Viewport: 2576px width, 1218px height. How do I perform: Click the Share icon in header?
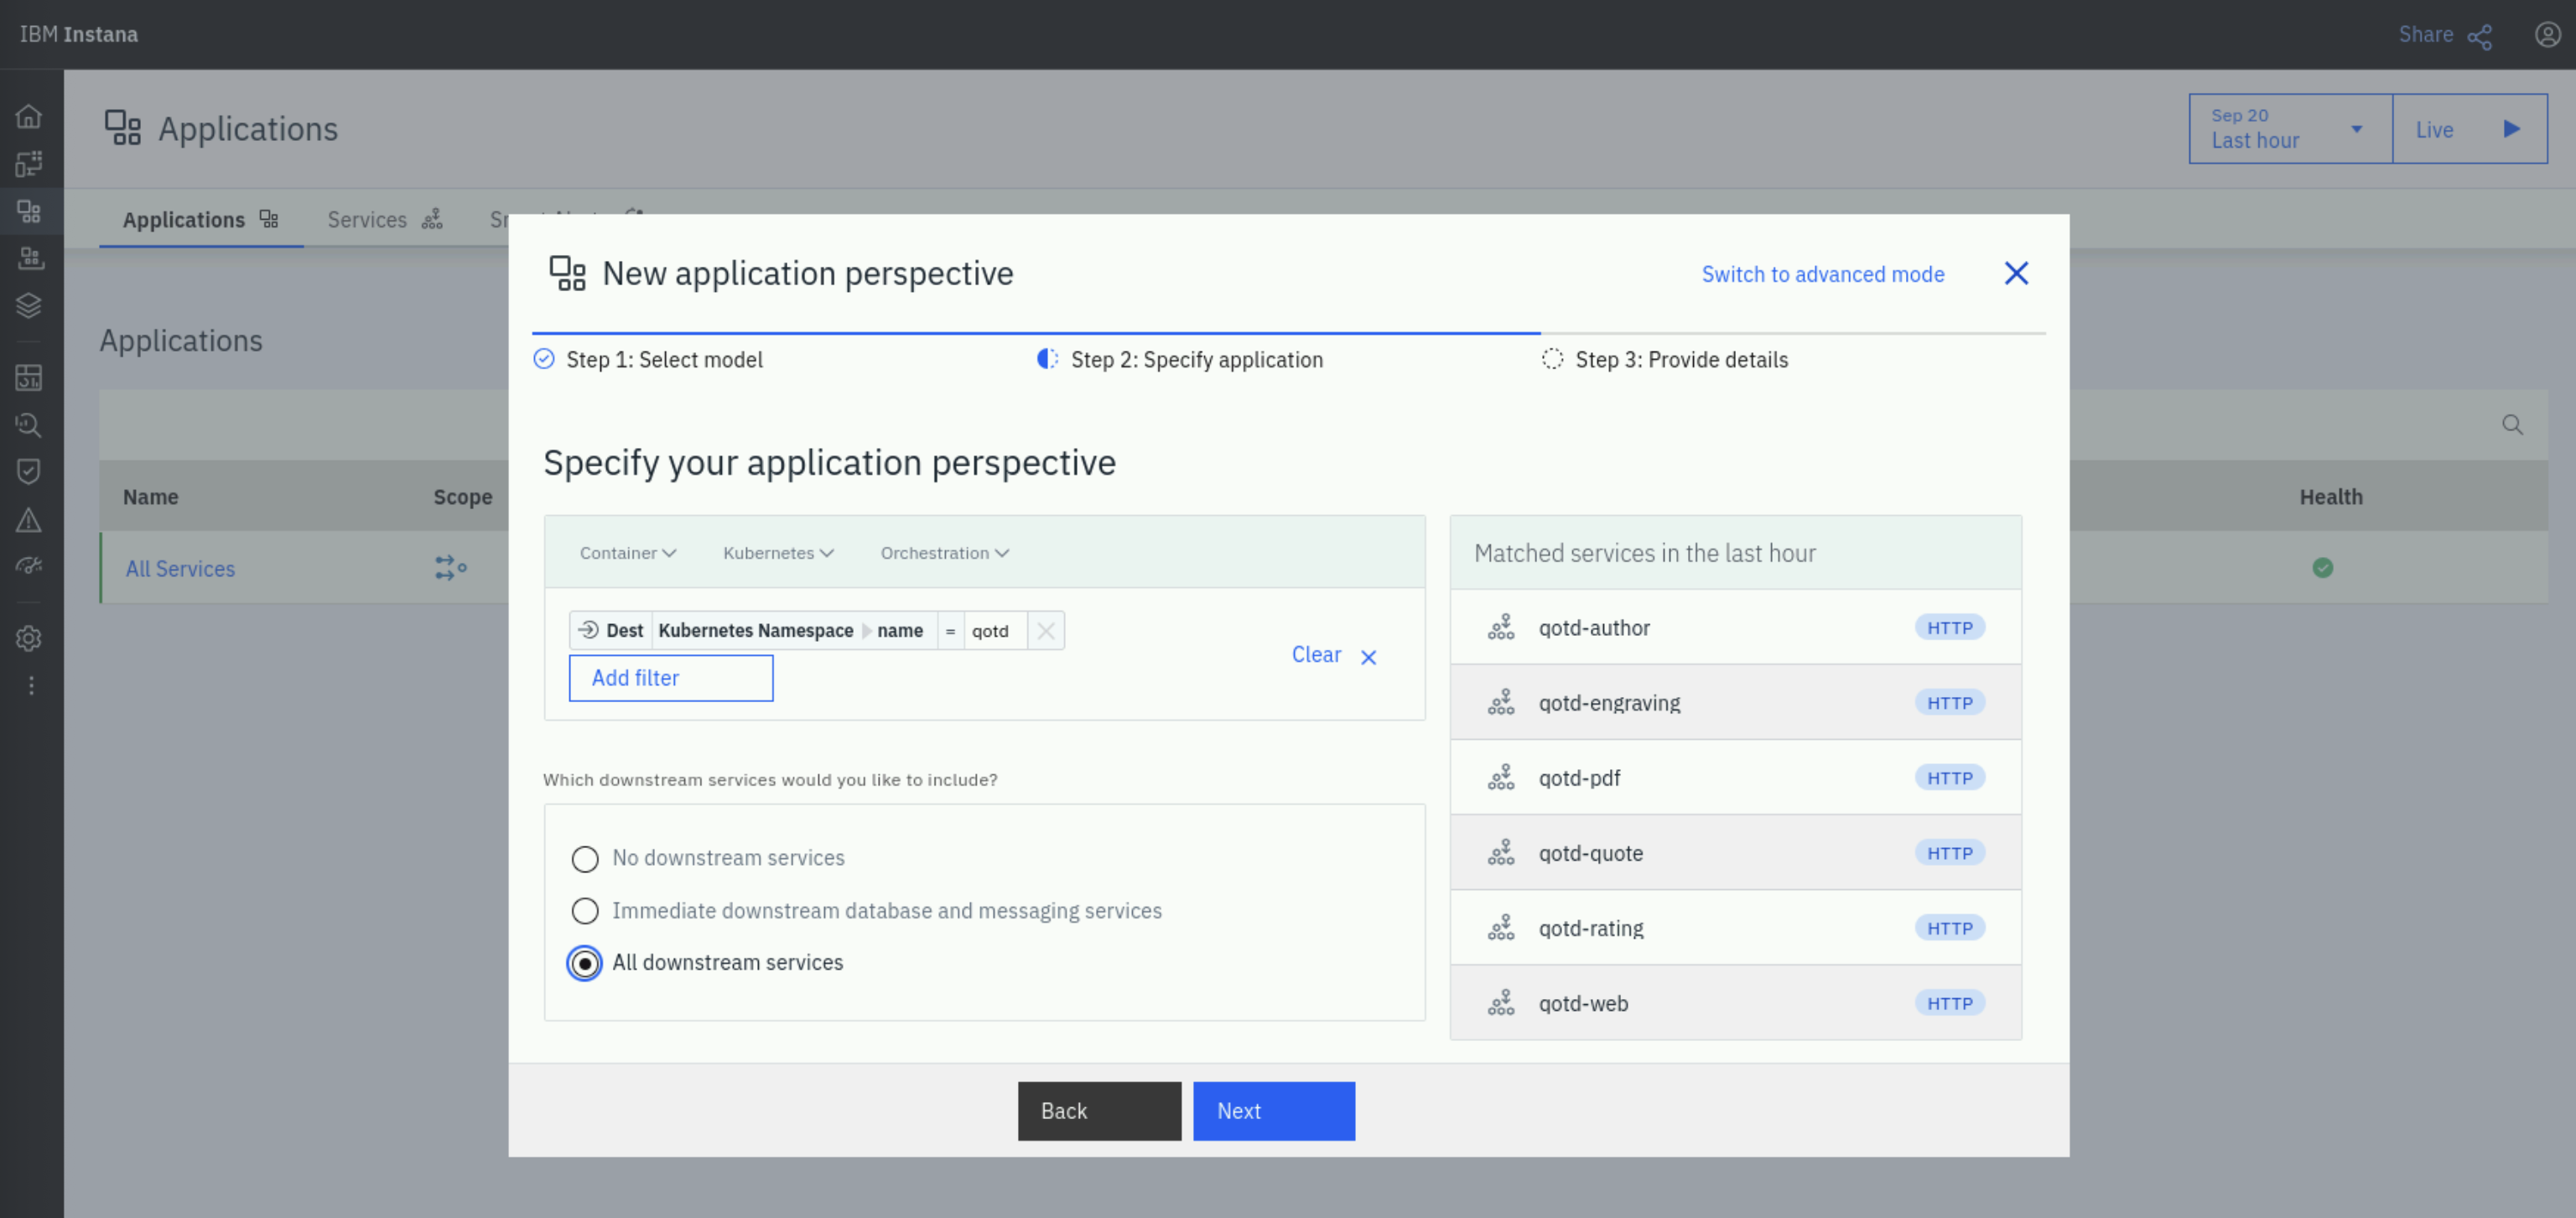point(2479,36)
